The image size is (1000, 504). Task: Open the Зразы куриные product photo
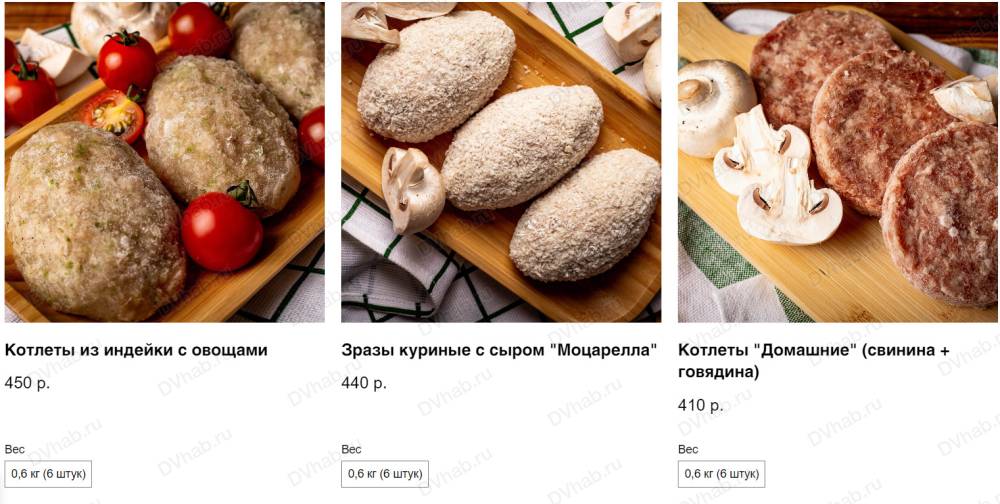[x=501, y=162]
